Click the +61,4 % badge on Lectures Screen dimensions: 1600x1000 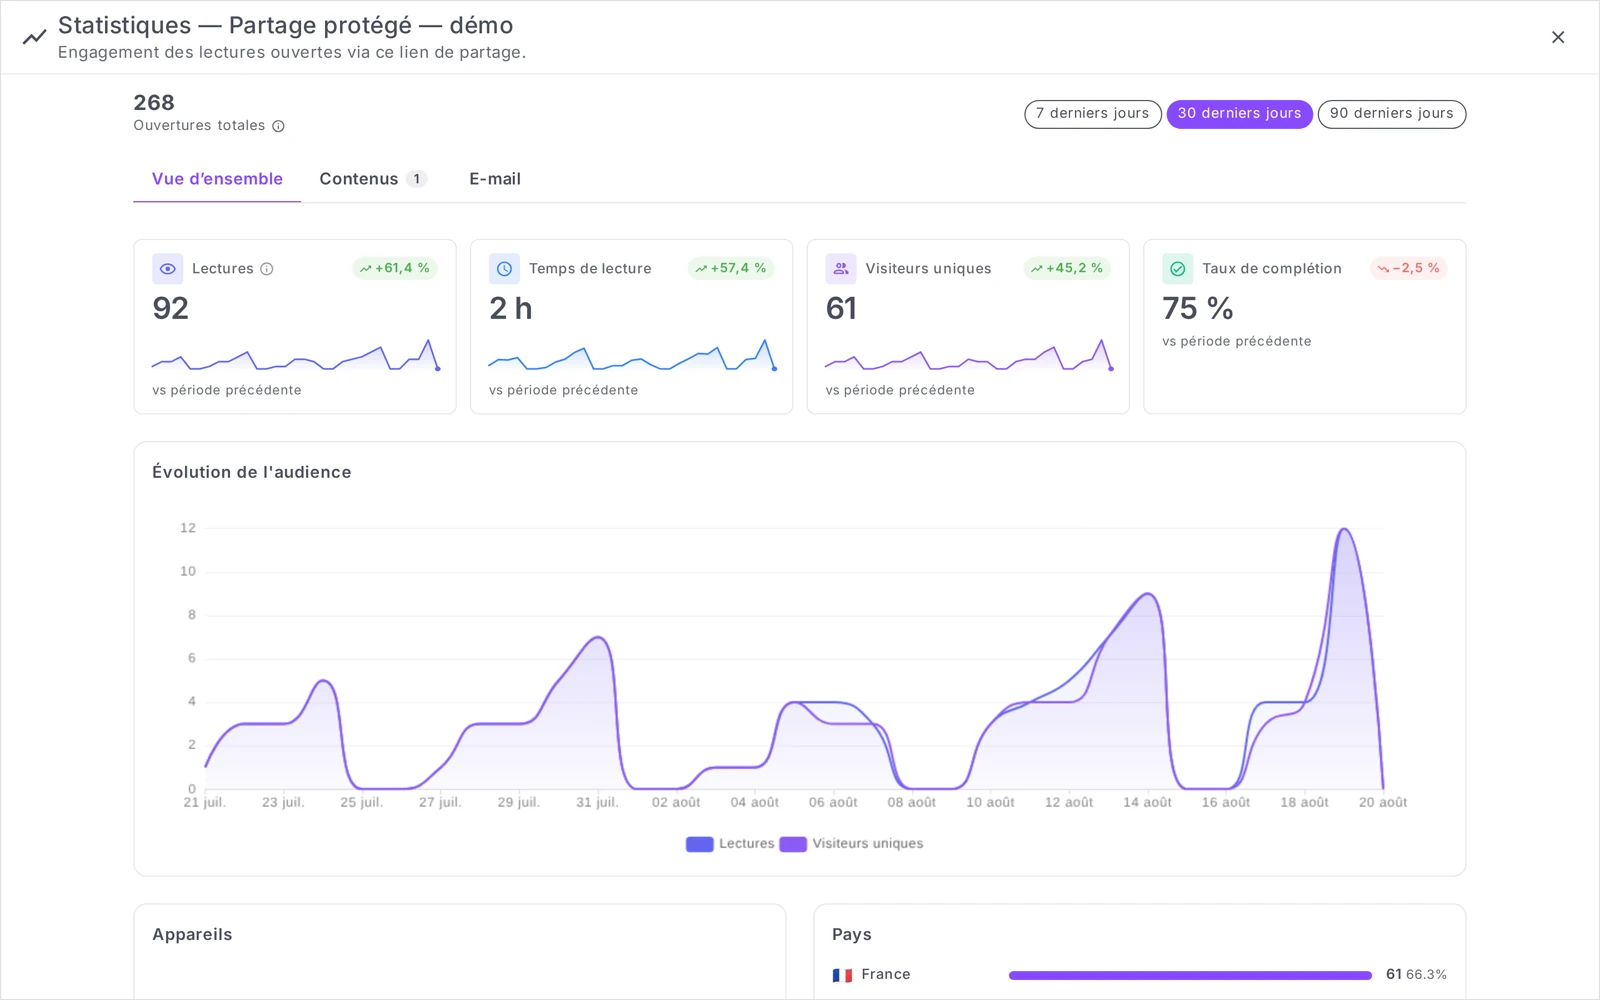pyautogui.click(x=395, y=268)
